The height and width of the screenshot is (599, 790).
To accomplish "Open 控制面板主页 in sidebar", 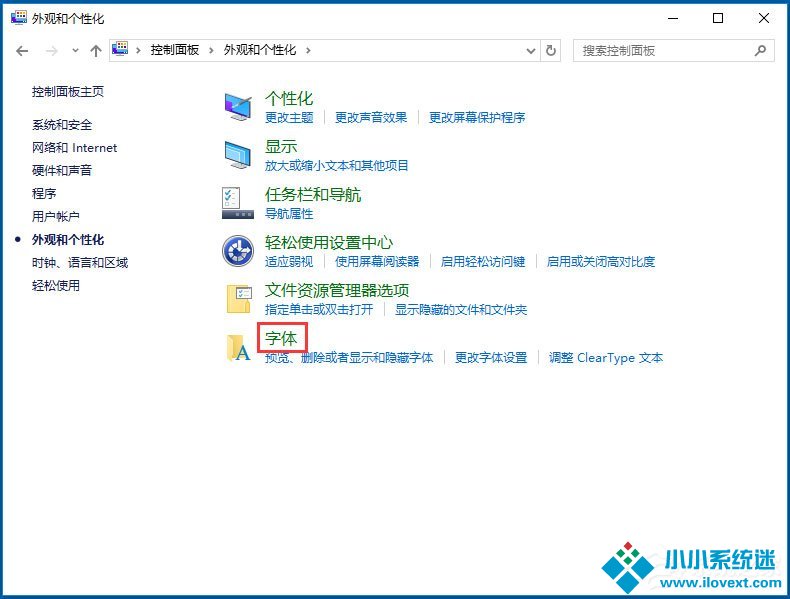I will tap(68, 92).
